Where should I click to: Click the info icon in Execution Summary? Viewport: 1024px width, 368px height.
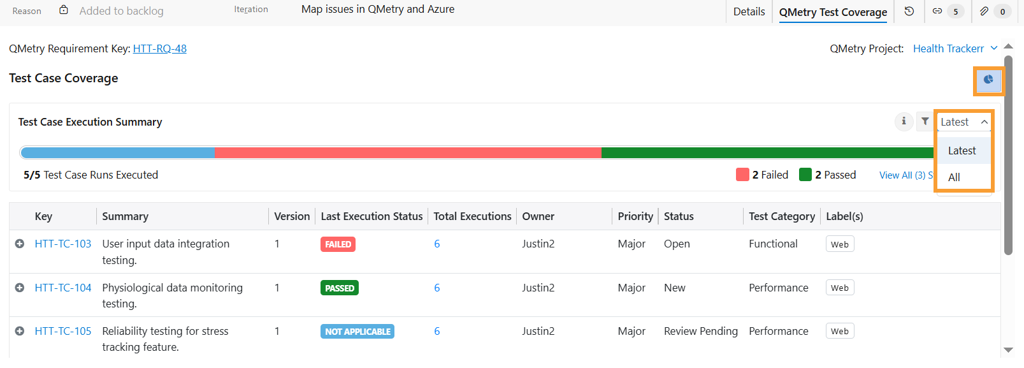tap(904, 121)
